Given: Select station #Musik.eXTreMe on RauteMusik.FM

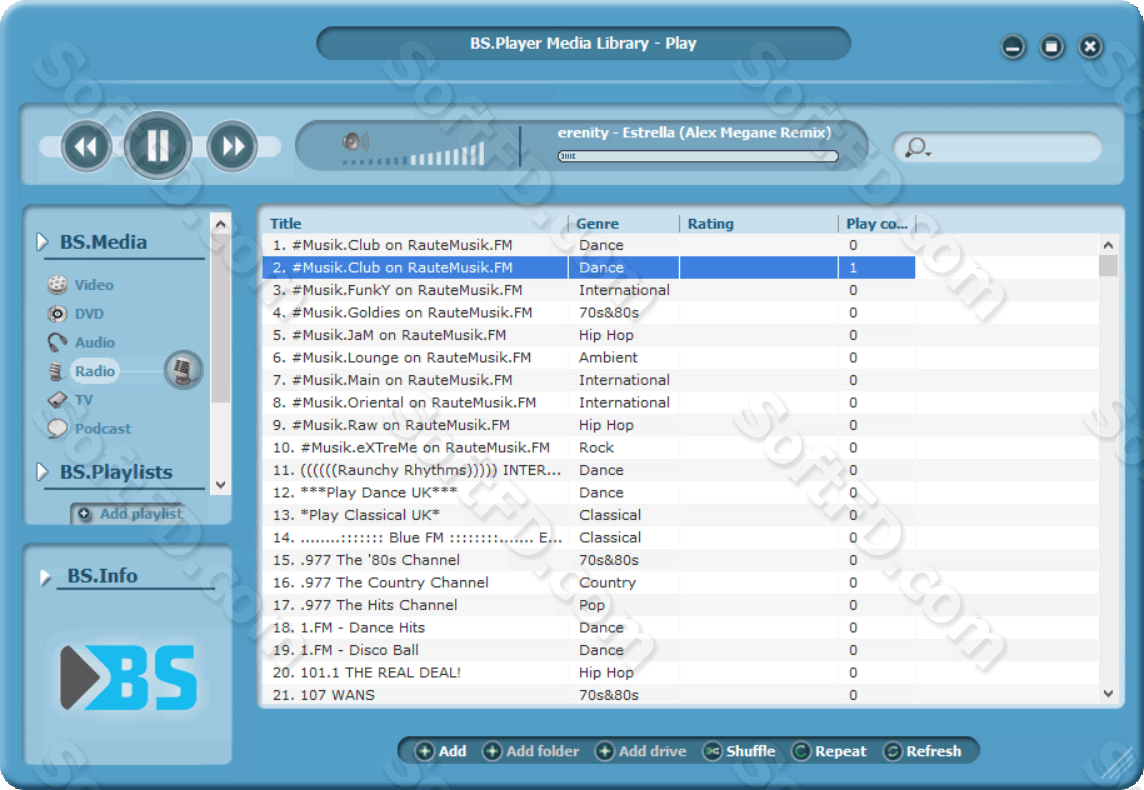Looking at the screenshot, I should click(x=589, y=448).
